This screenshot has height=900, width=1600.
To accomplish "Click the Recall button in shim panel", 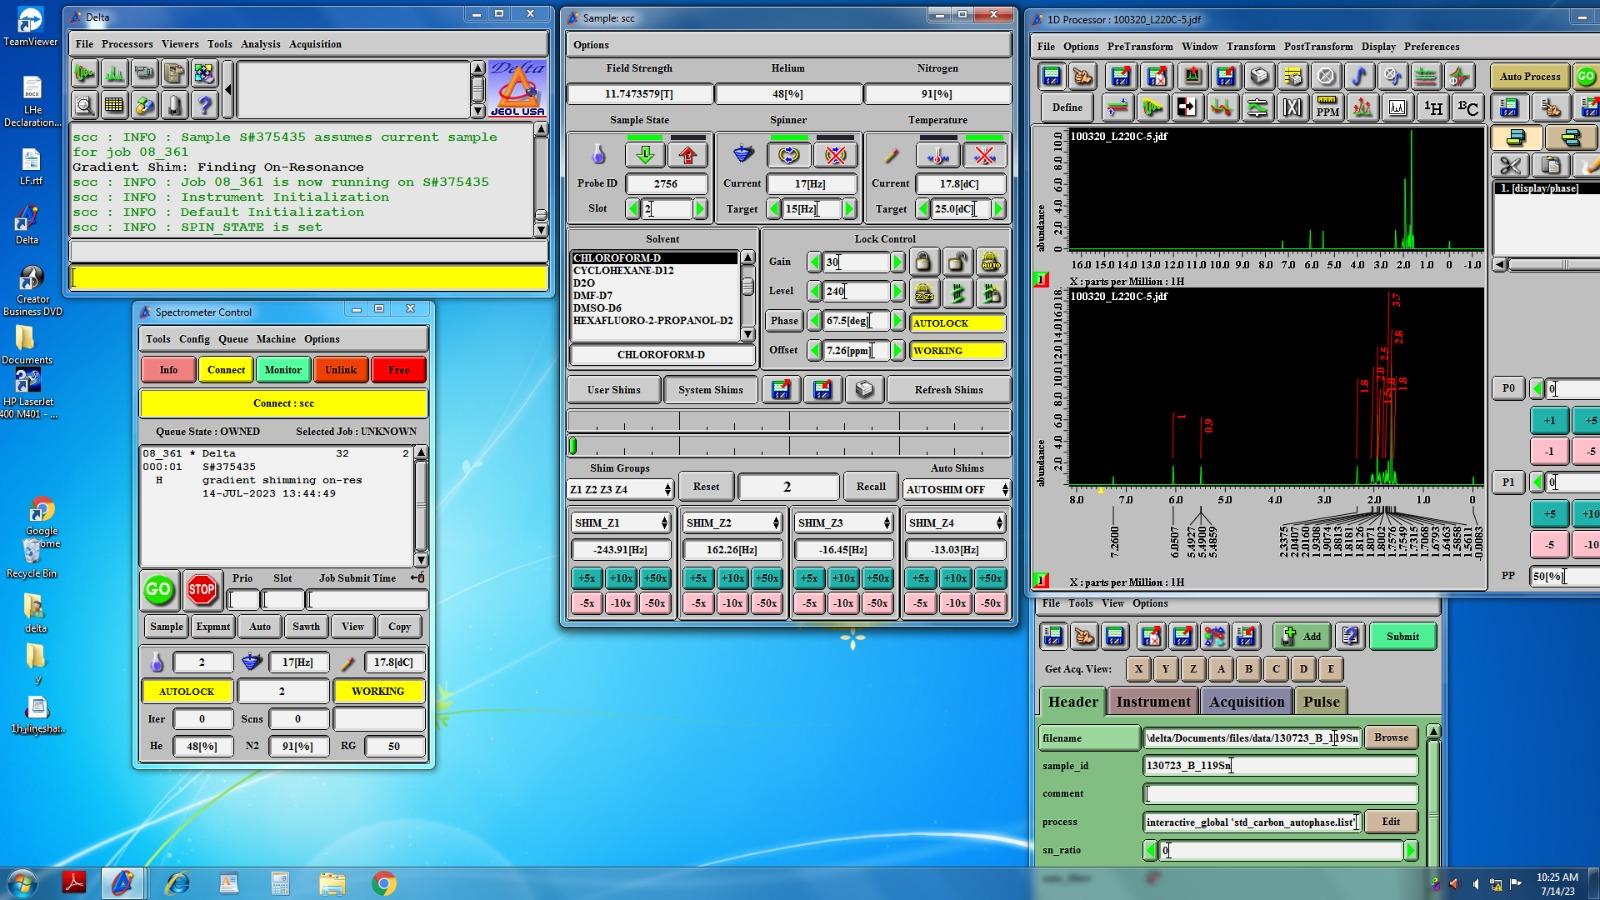I will coord(870,487).
